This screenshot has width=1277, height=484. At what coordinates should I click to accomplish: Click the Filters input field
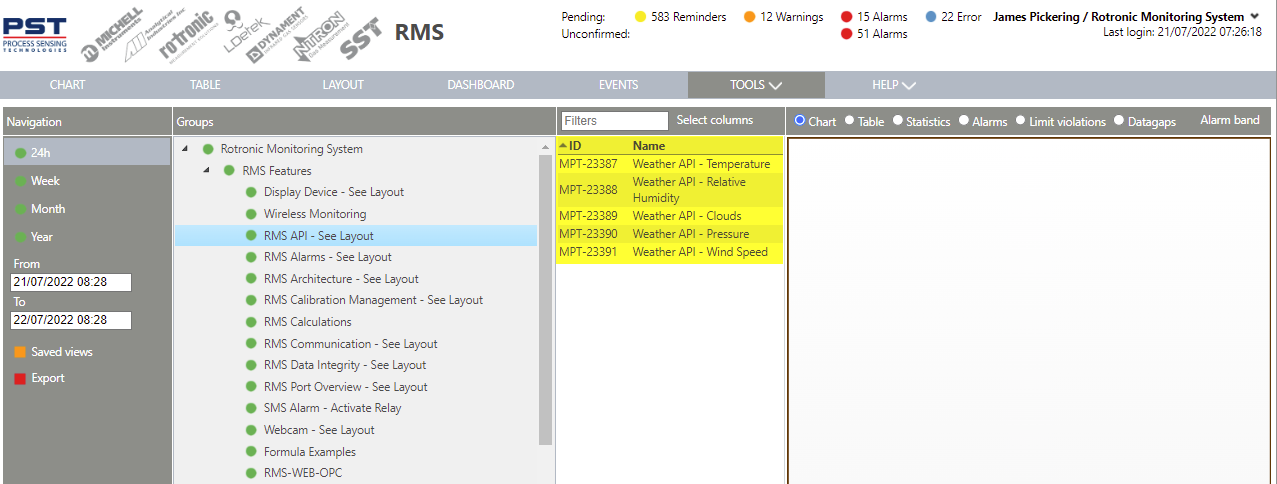(x=615, y=121)
